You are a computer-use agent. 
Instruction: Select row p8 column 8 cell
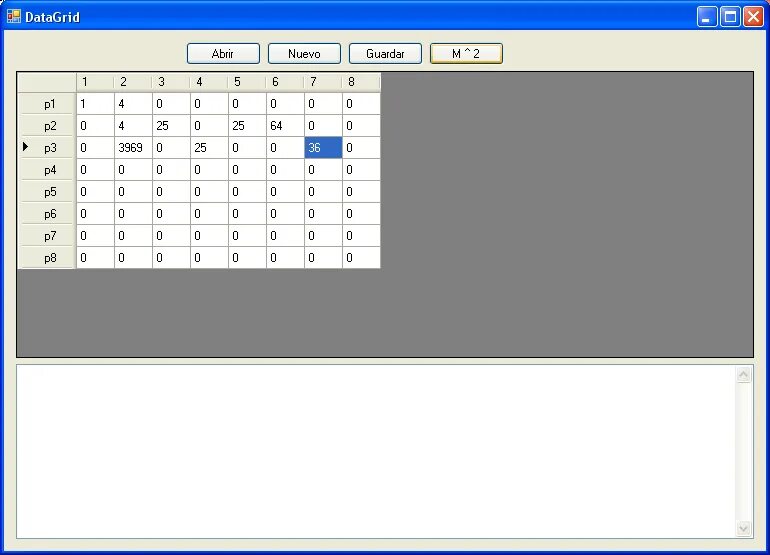coord(361,258)
